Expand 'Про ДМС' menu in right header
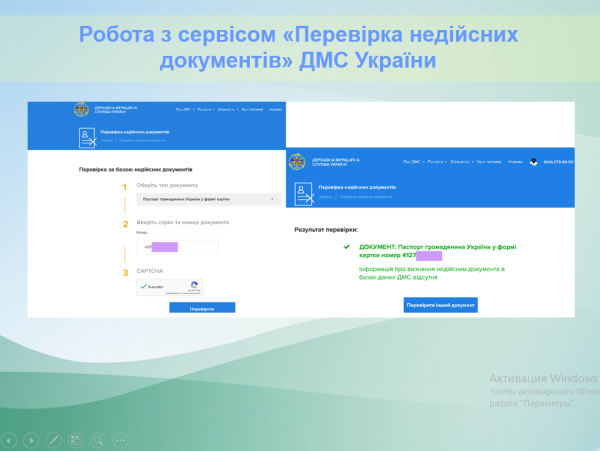The image size is (600, 451). coord(411,161)
